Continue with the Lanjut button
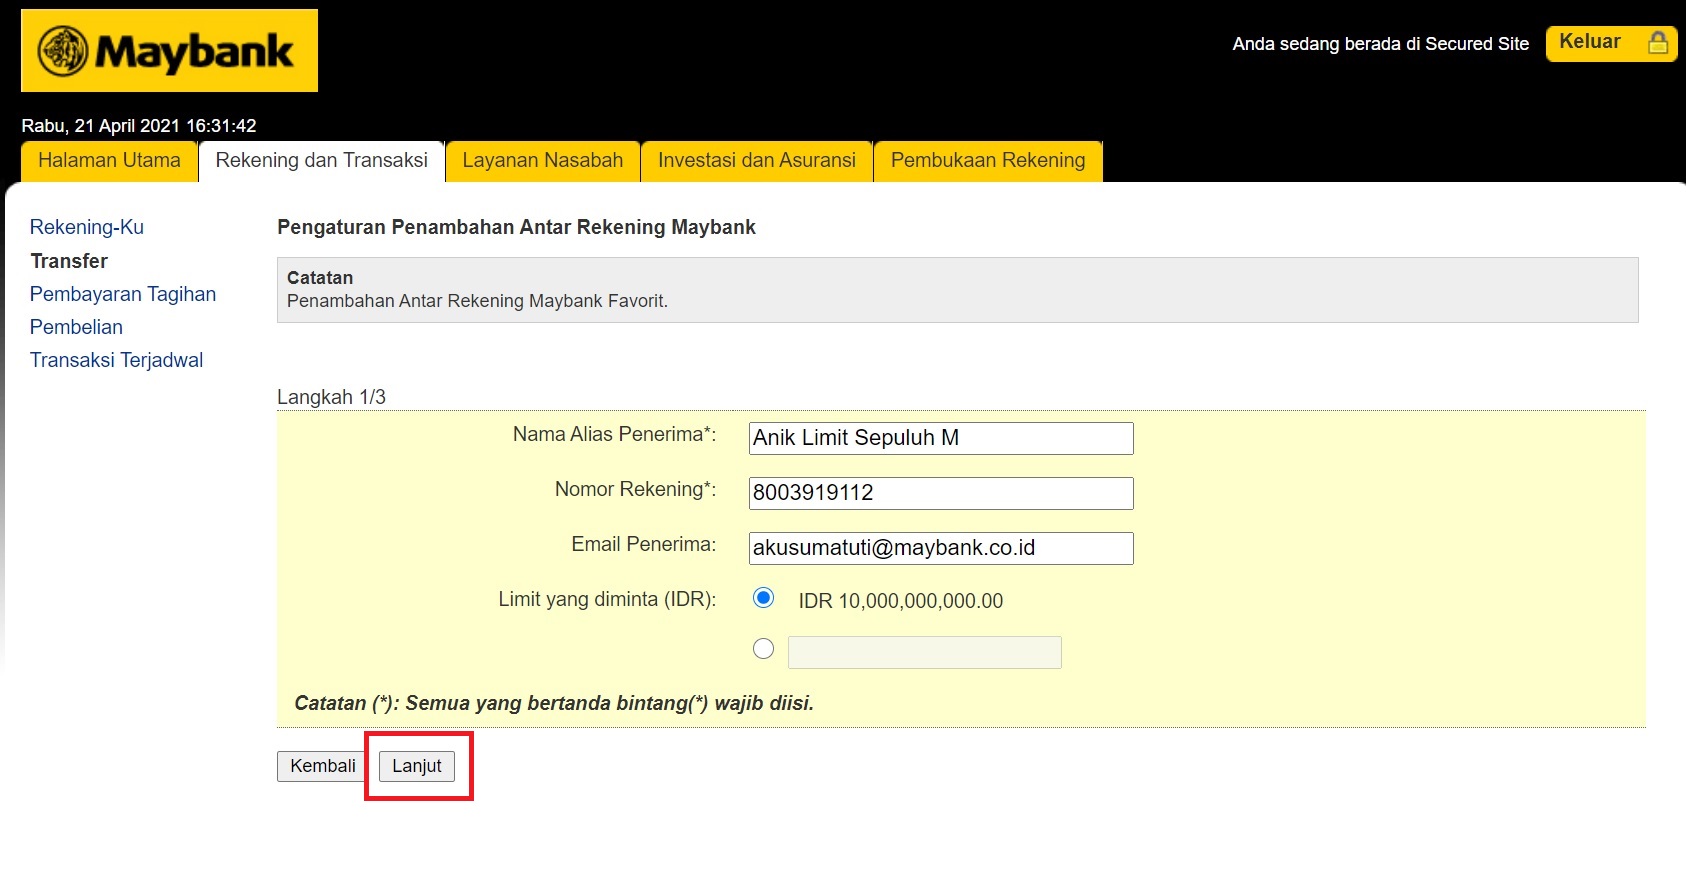 pyautogui.click(x=416, y=766)
